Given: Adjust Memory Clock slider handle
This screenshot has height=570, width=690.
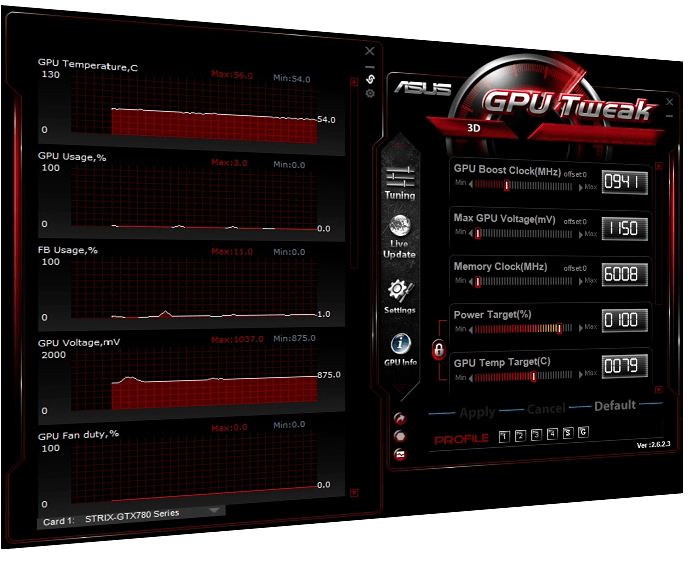Looking at the screenshot, I should tap(478, 281).
